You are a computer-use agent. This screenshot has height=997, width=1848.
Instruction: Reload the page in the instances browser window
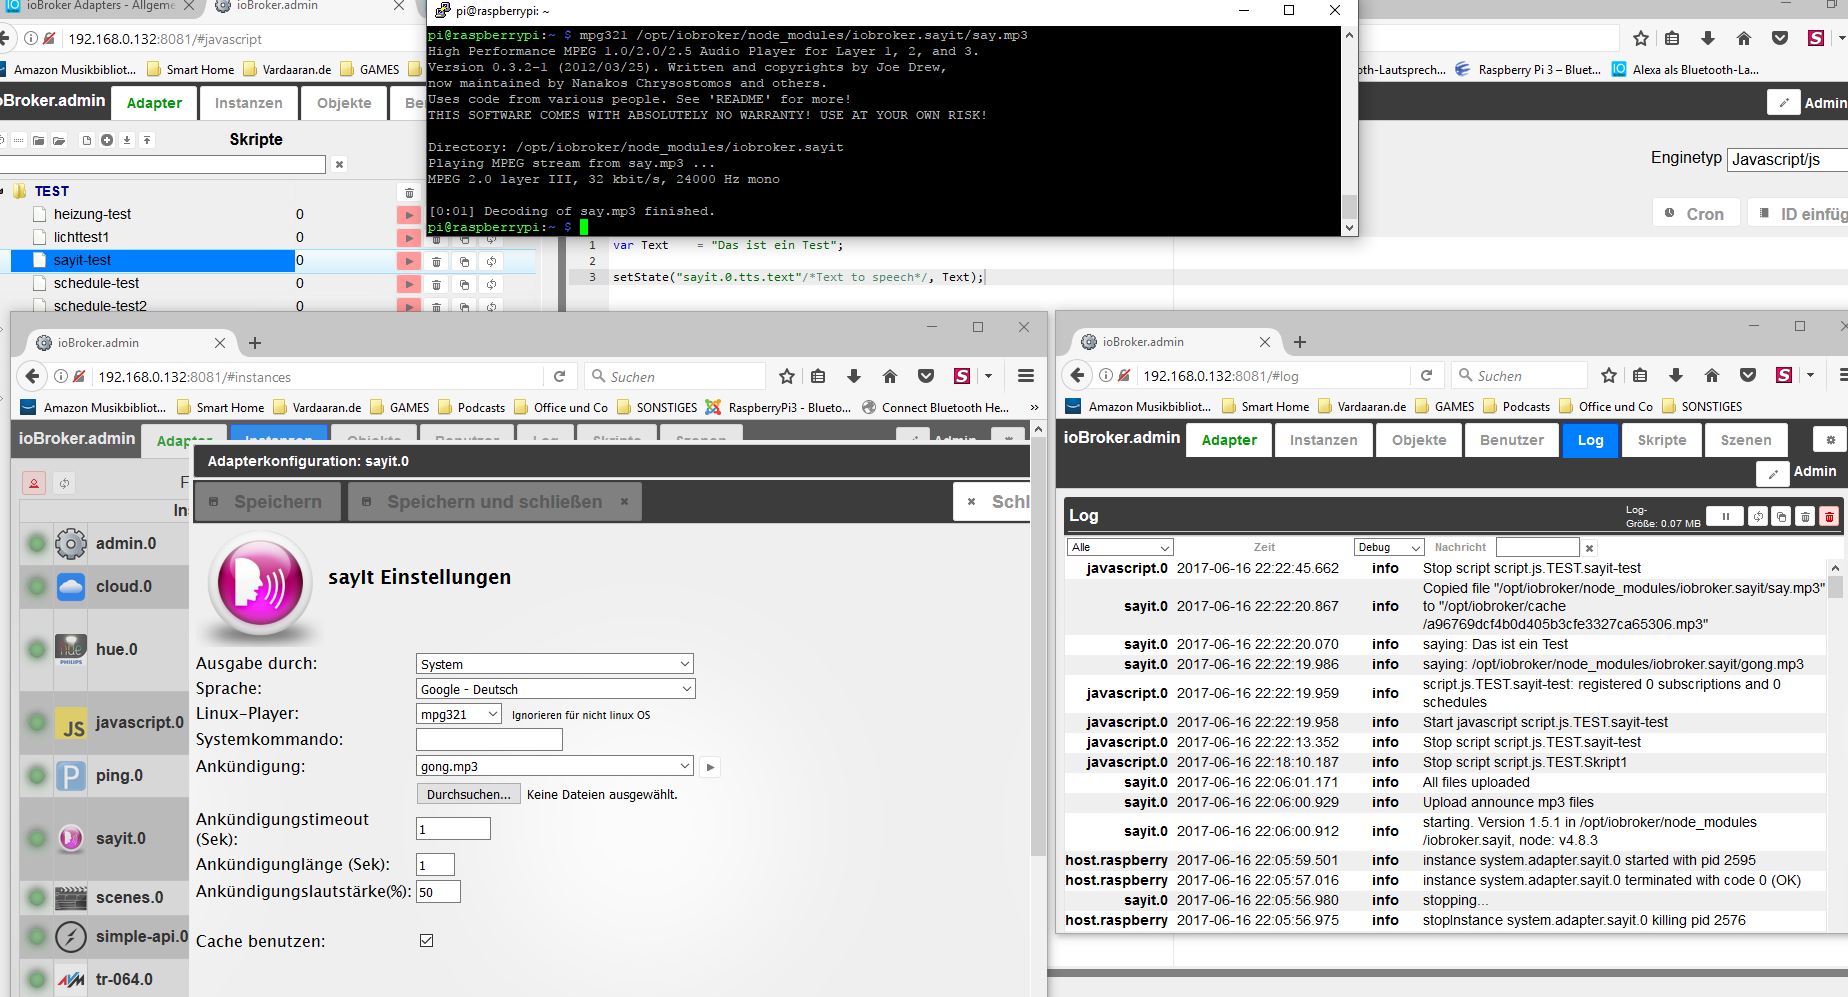coord(559,376)
